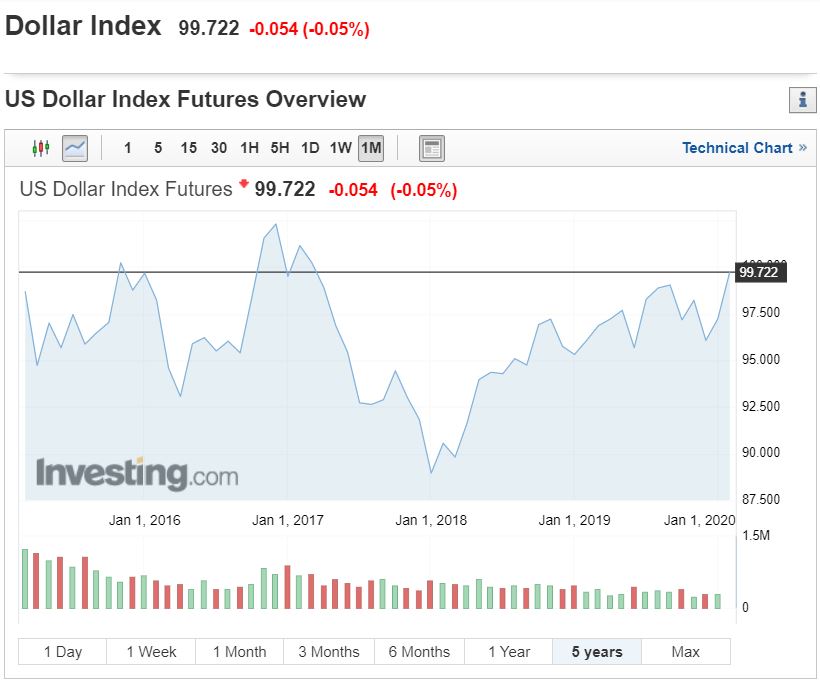820x684 pixels.
Task: Set interval to 1 minute
Action: click(x=127, y=148)
